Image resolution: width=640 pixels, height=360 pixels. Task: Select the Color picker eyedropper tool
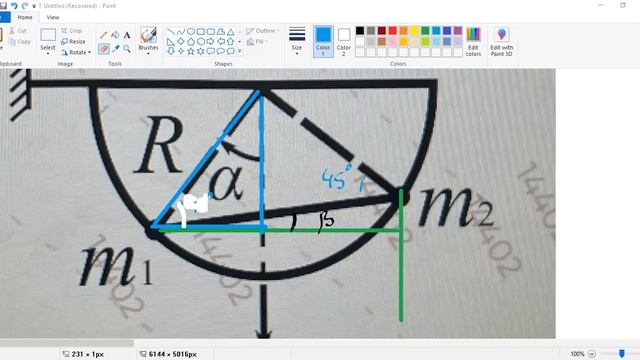[x=116, y=49]
